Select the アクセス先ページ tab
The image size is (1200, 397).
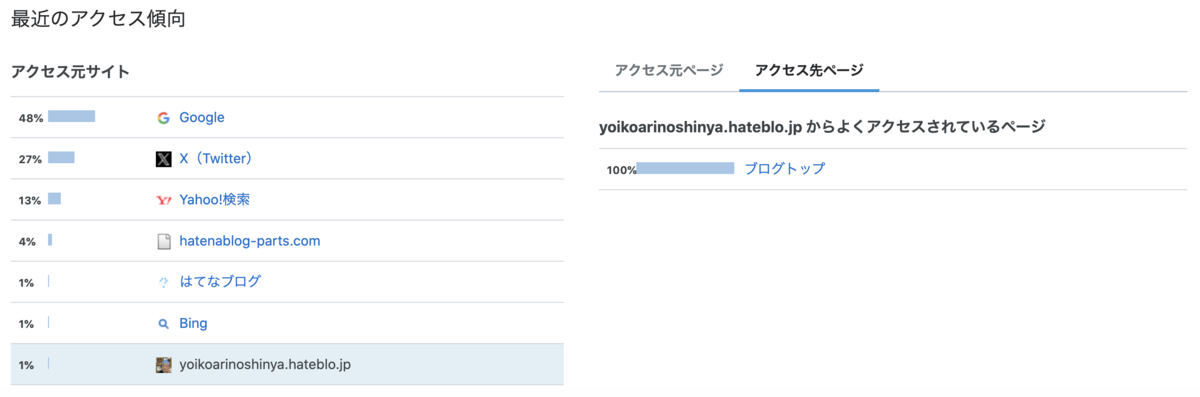pos(810,70)
